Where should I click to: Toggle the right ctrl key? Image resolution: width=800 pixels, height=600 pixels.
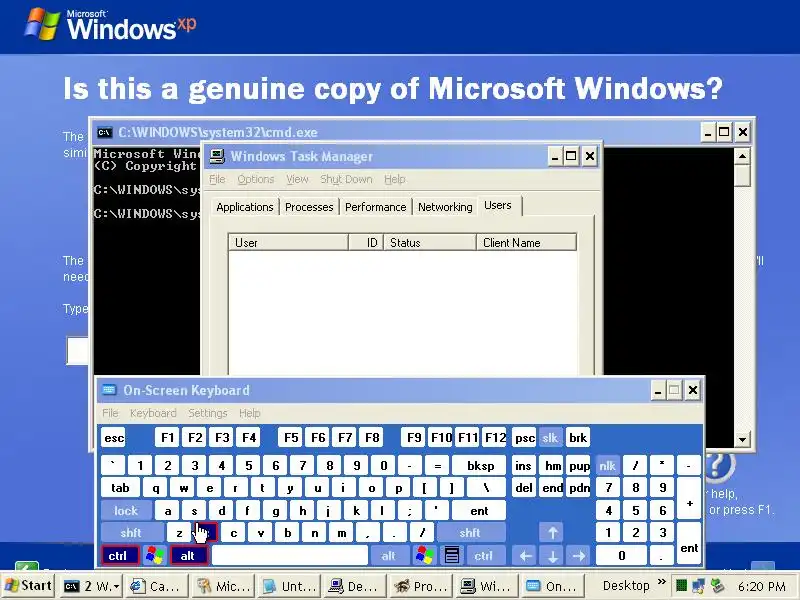pyautogui.click(x=484, y=555)
